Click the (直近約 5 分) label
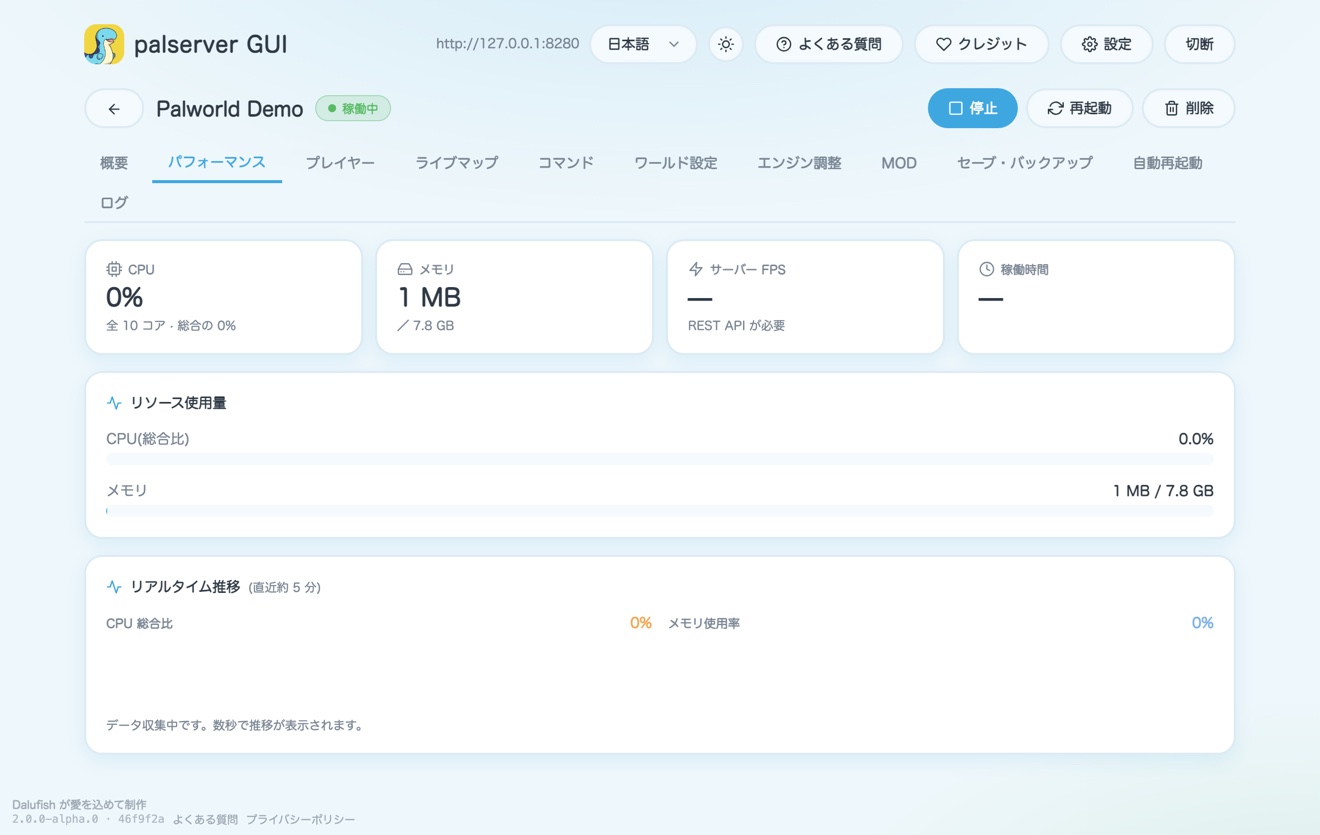The width and height of the screenshot is (1320, 835). pyautogui.click(x=284, y=588)
